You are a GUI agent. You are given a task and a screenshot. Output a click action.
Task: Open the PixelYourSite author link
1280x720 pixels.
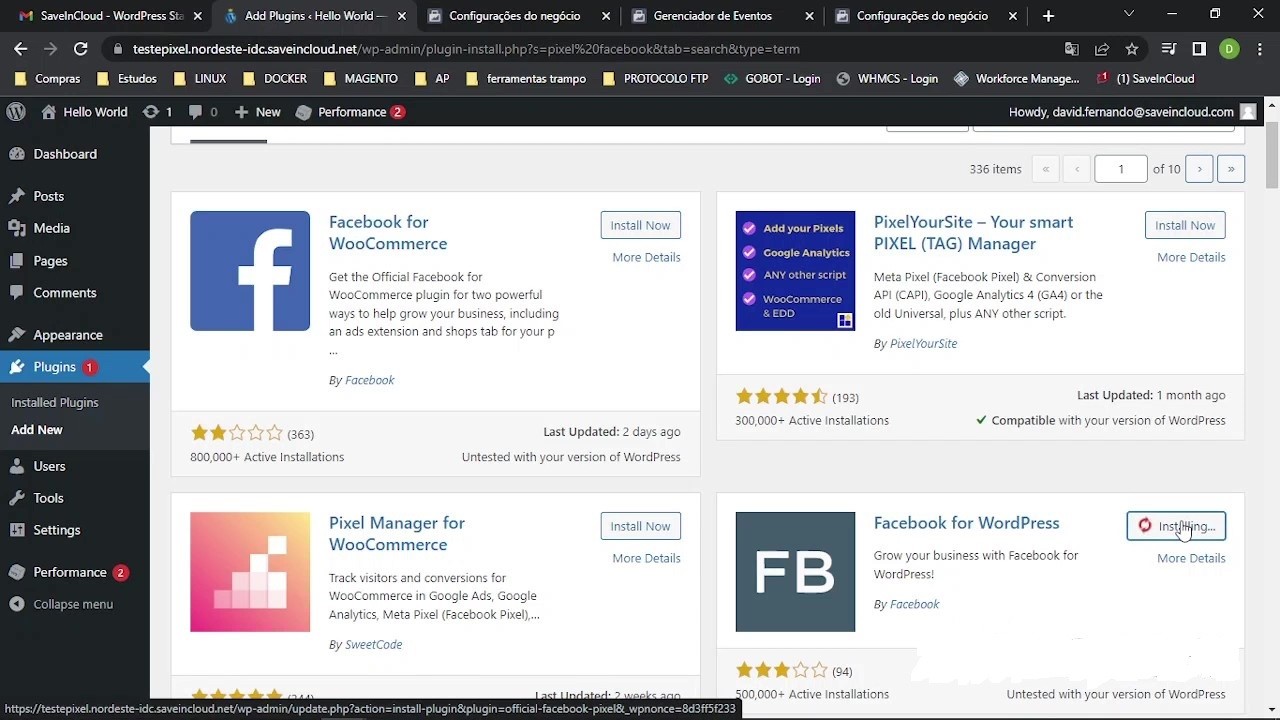coord(923,343)
